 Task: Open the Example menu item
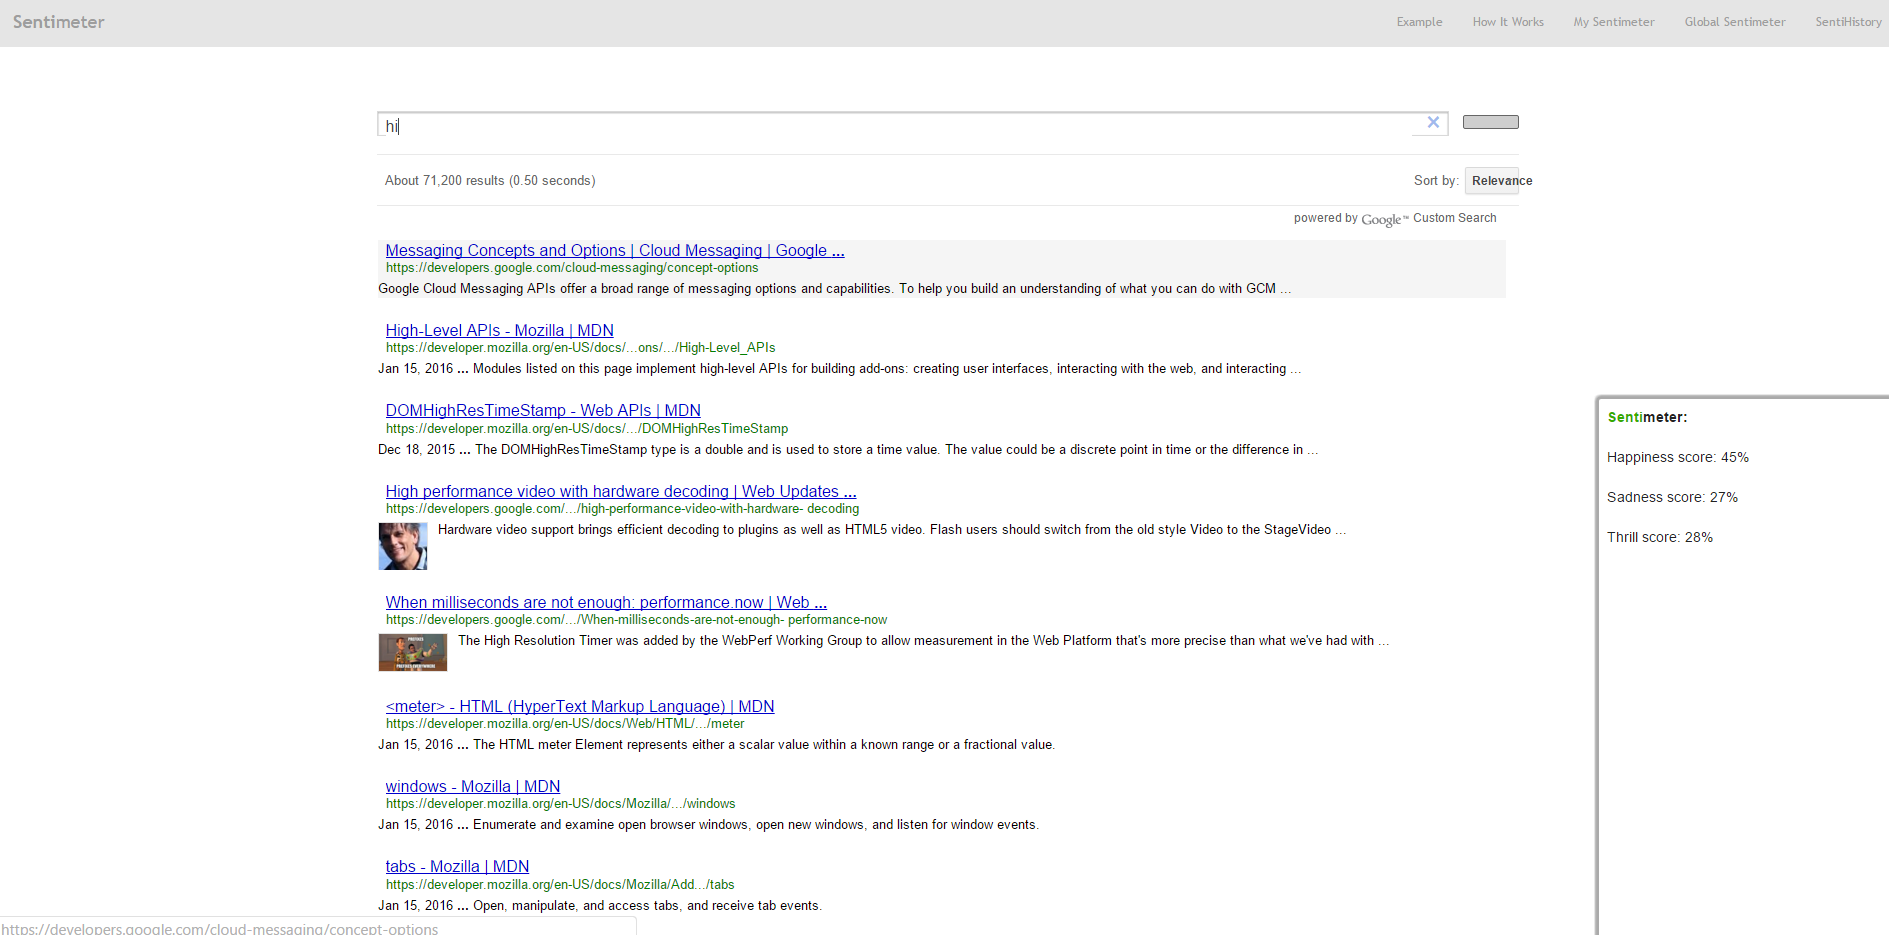click(x=1419, y=22)
